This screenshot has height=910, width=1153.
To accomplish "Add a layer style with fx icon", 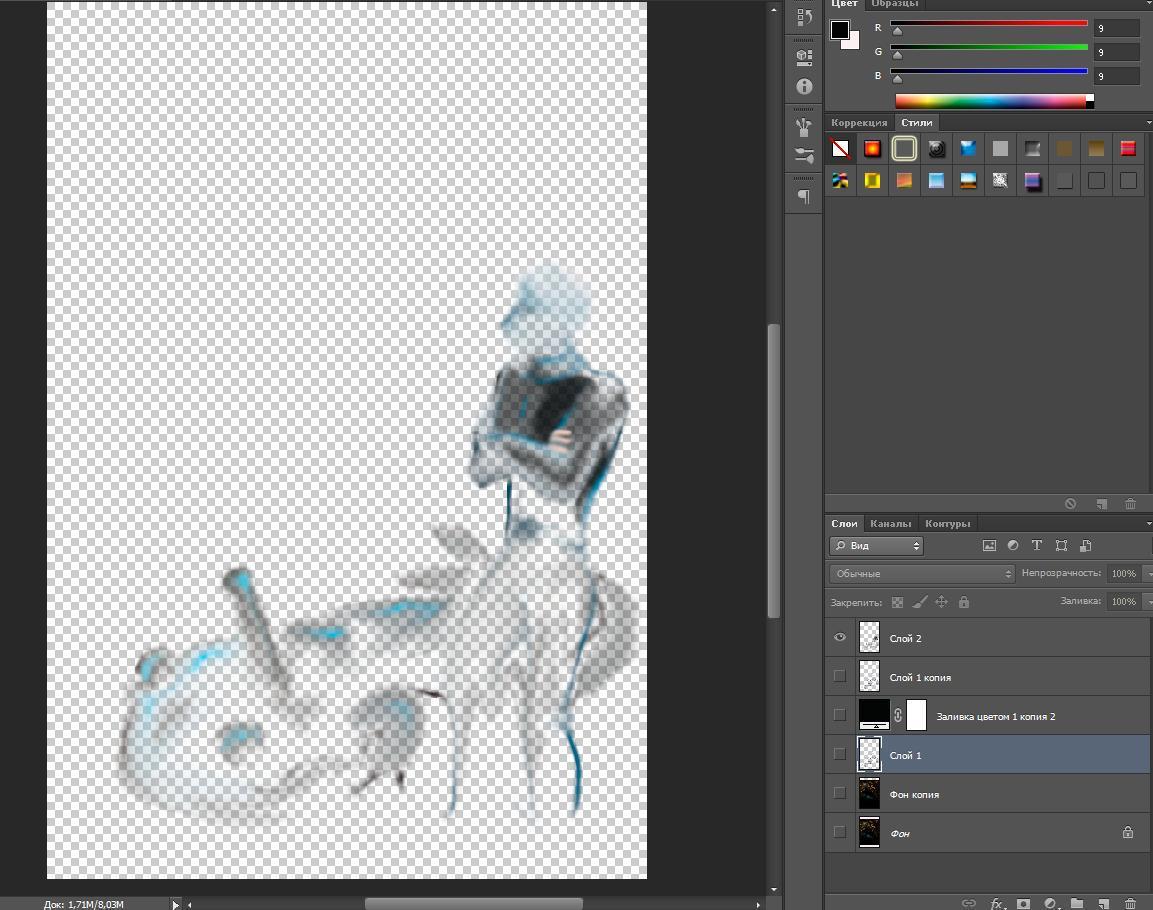I will (997, 903).
